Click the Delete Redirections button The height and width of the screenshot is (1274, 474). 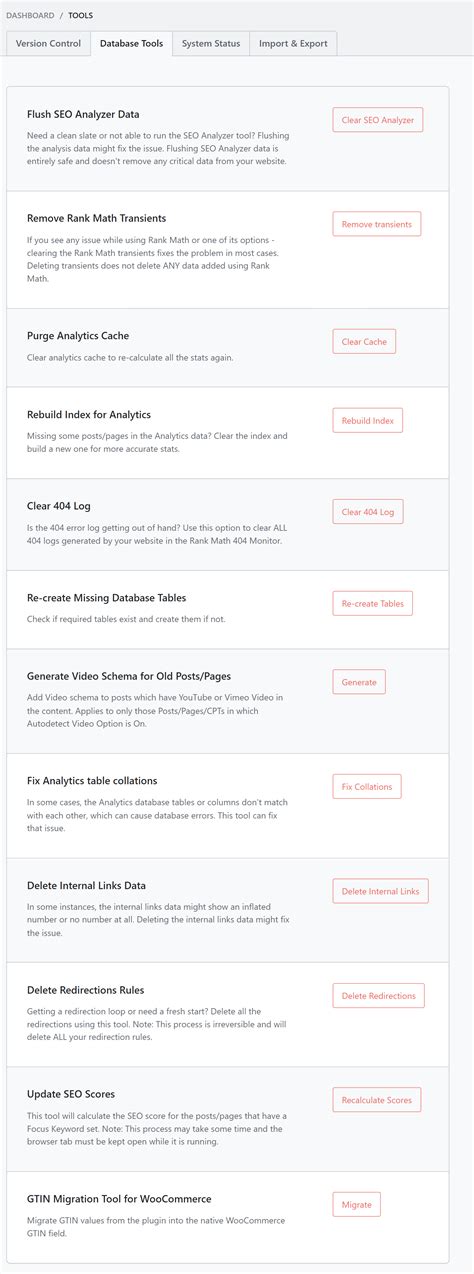pos(379,995)
